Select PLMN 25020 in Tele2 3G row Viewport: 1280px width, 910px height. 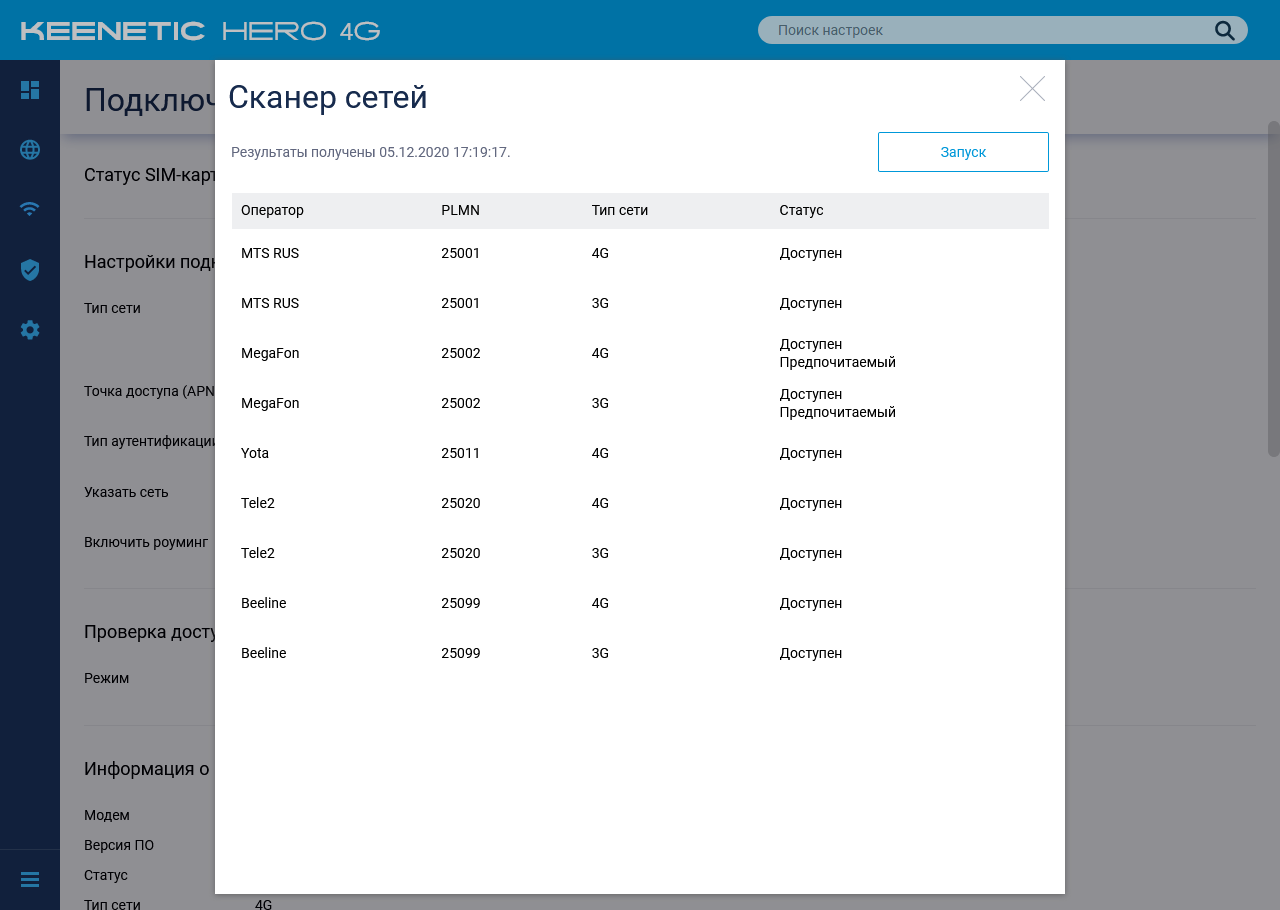461,554
